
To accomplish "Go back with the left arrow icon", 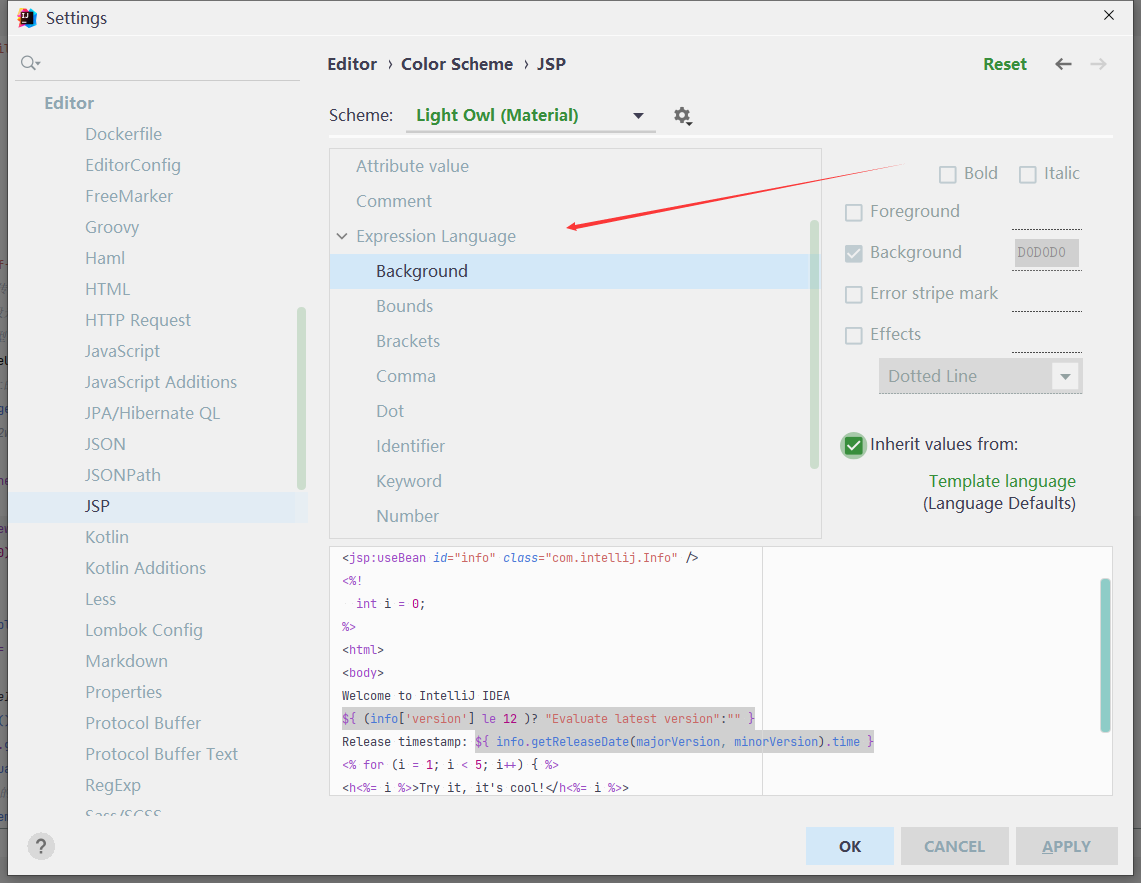I will 1063,64.
